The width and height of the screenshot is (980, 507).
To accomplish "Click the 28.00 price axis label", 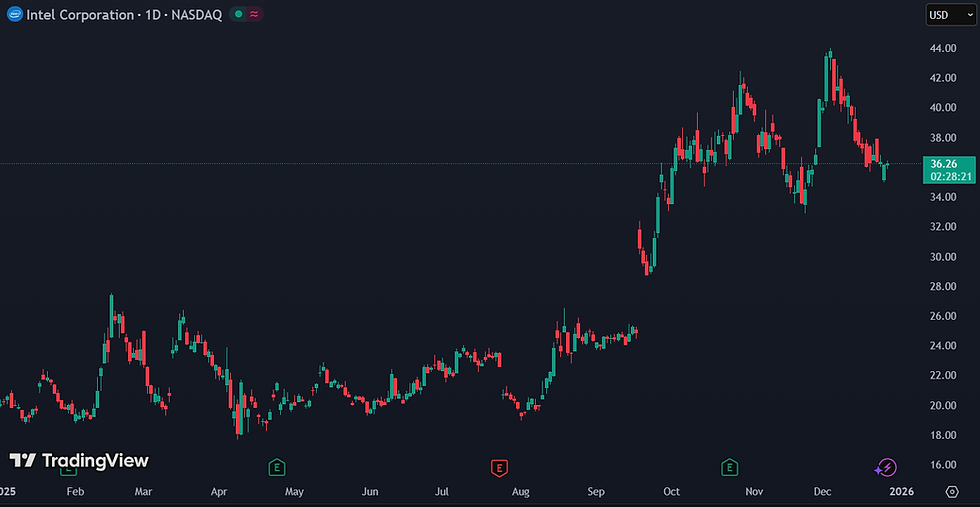I will pos(942,286).
